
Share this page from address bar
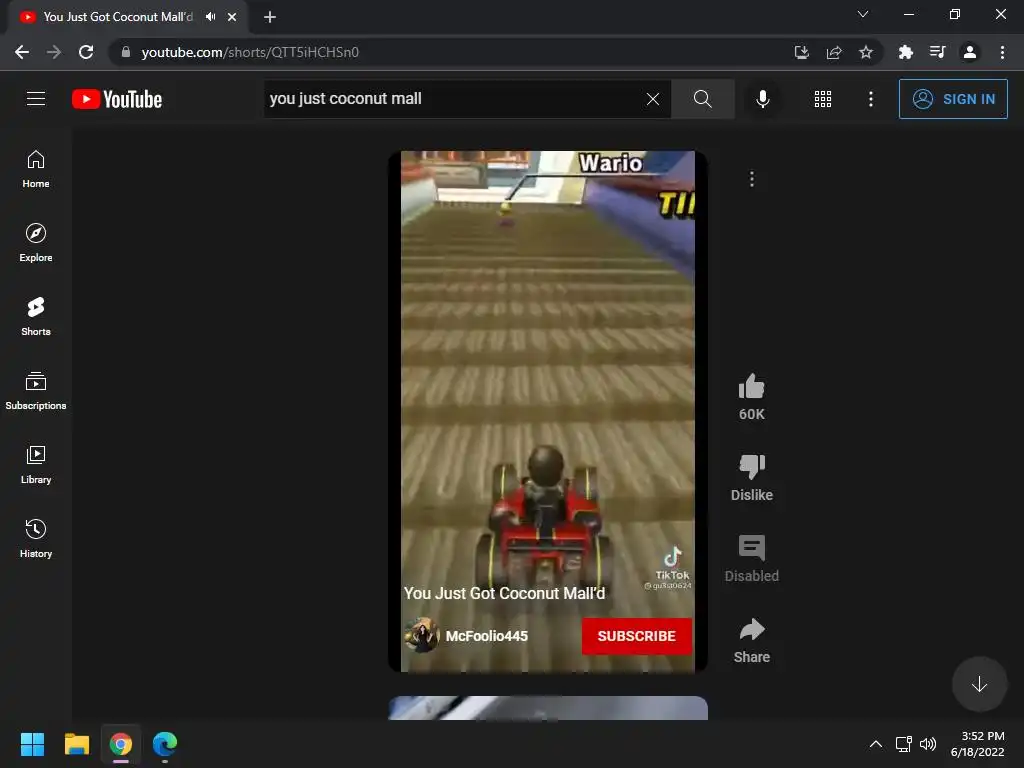834,52
